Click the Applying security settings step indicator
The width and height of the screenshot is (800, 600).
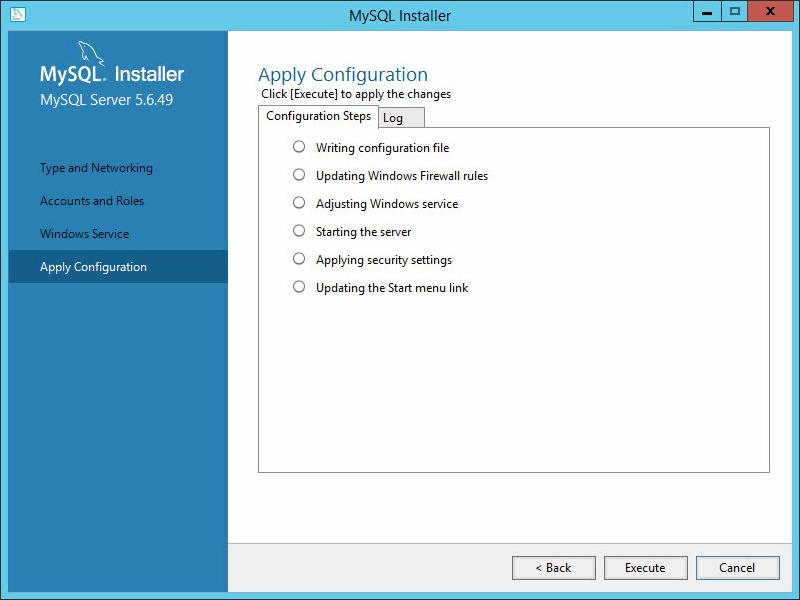(x=299, y=259)
